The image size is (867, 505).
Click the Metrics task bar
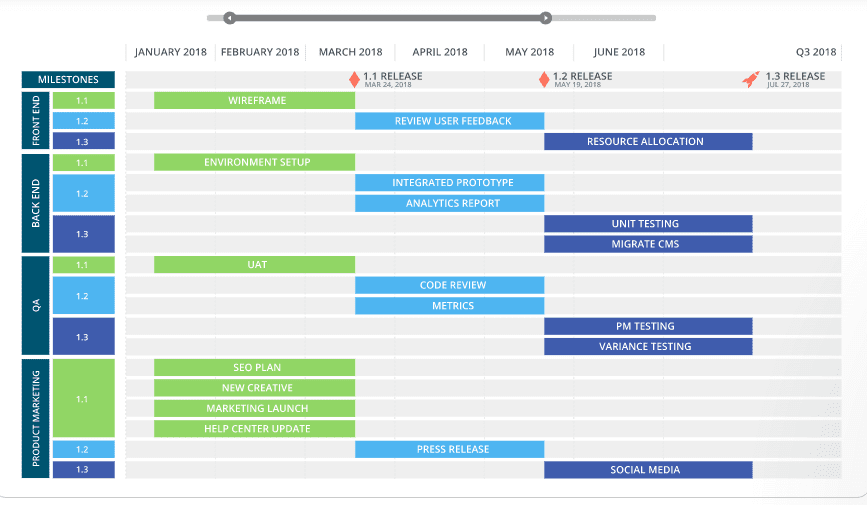tap(450, 306)
